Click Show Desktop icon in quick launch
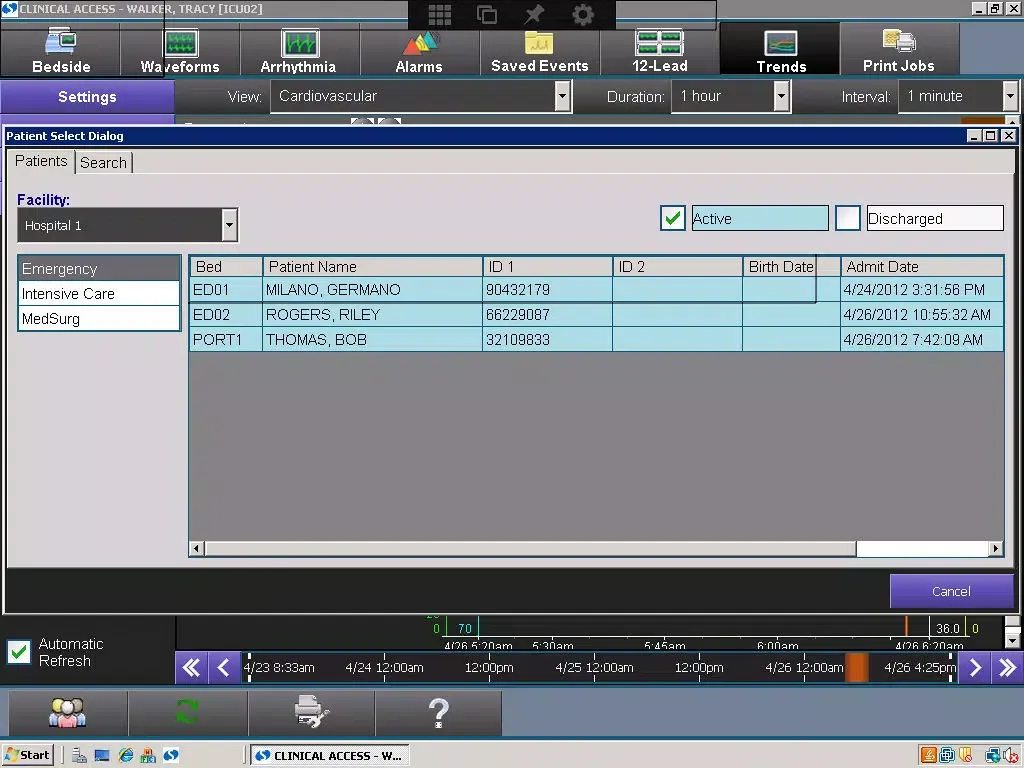1024x768 pixels. tap(102, 756)
